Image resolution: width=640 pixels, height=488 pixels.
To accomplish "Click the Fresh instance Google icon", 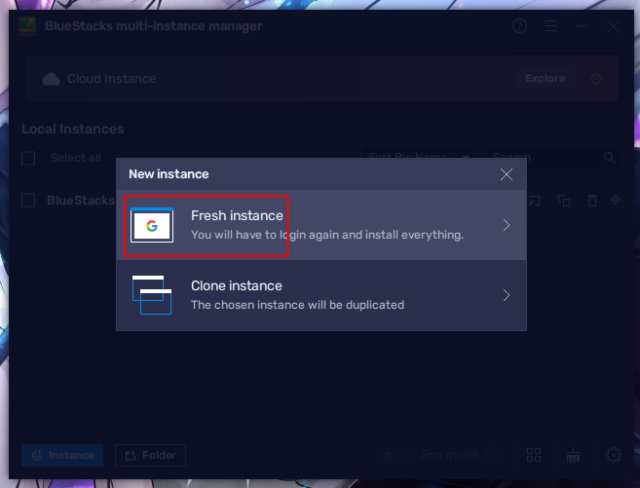I will pos(152,226).
